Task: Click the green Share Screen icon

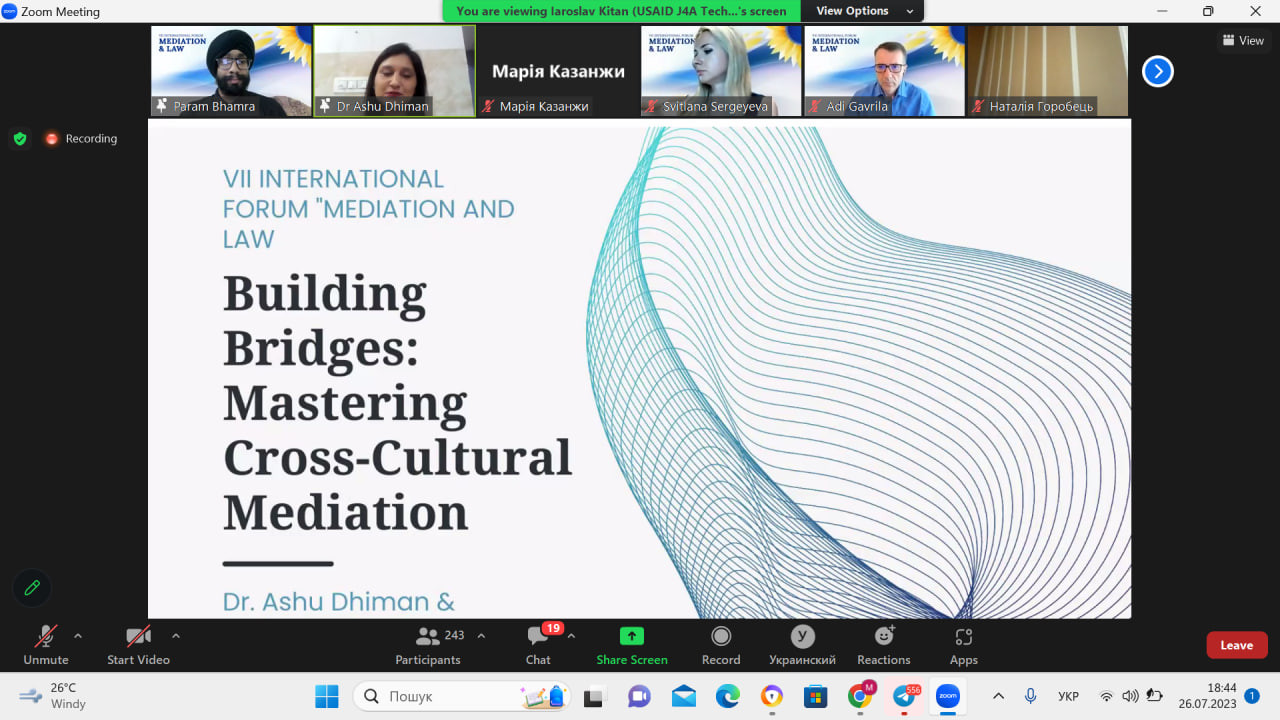Action: click(631, 637)
